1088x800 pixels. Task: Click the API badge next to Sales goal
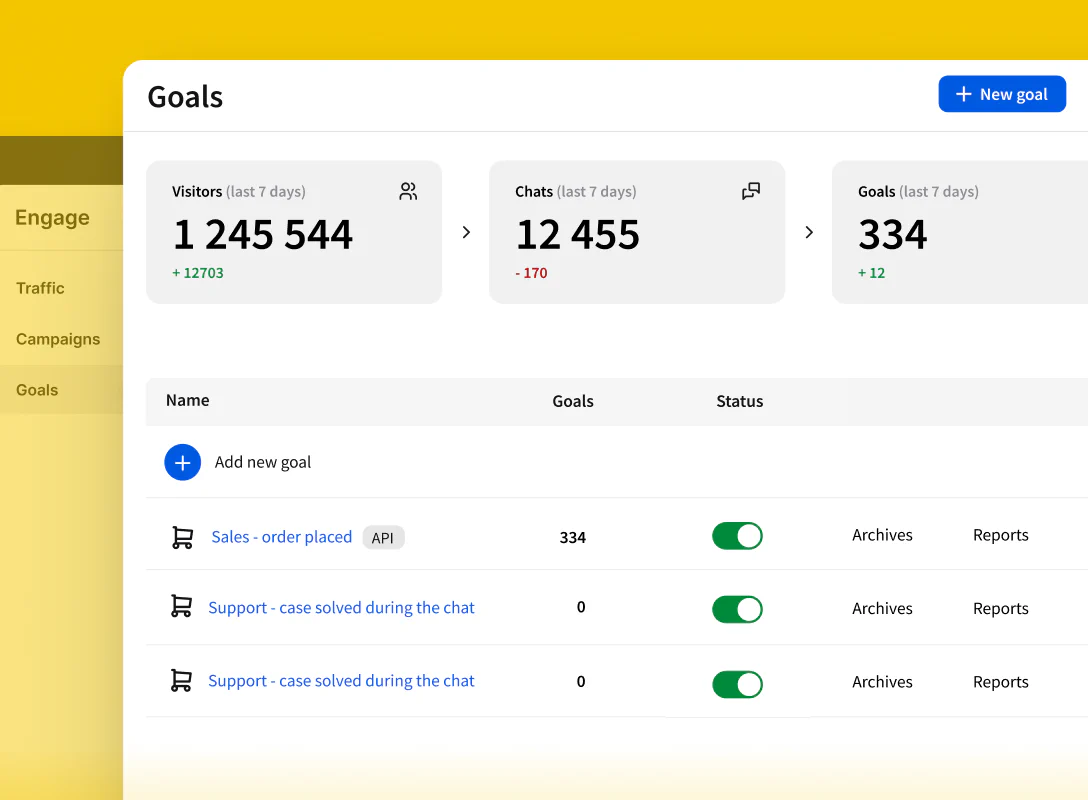pos(384,537)
